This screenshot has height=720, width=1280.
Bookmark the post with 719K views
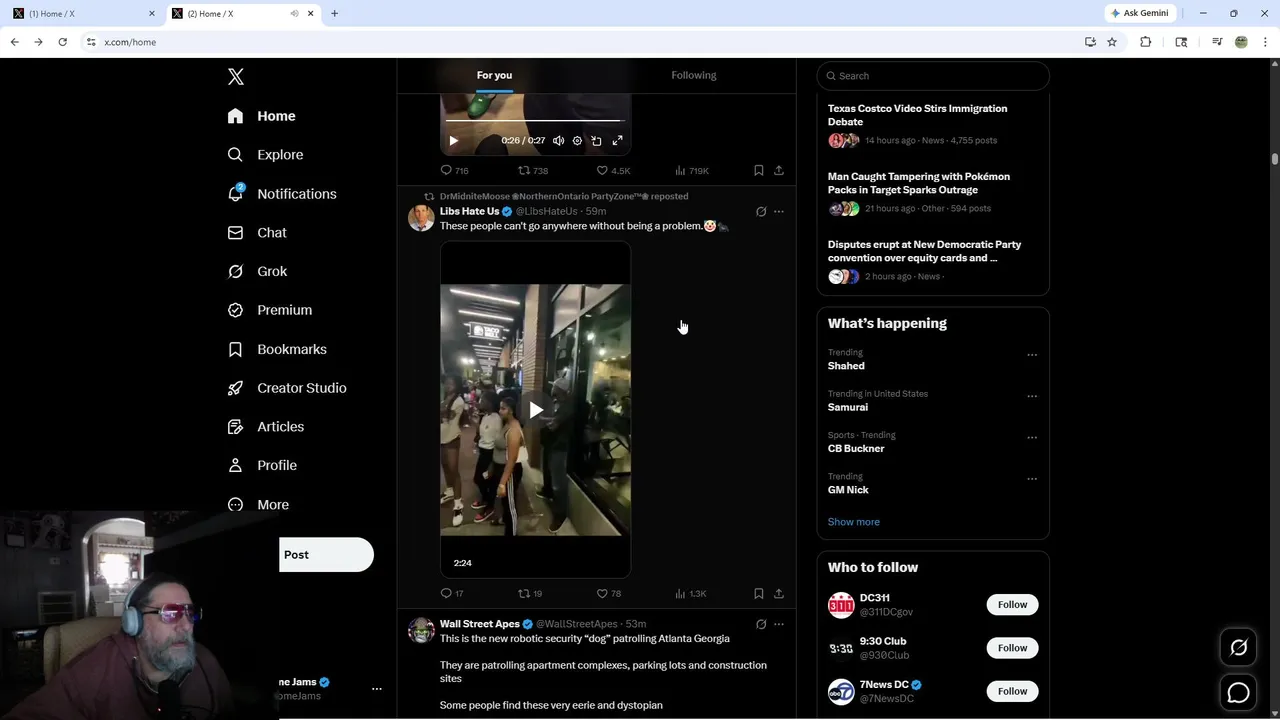(759, 171)
